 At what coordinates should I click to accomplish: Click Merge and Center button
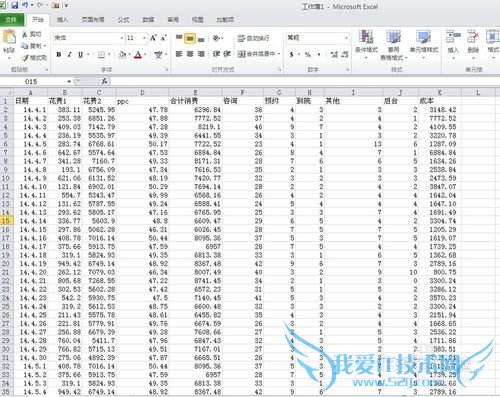pos(257,54)
